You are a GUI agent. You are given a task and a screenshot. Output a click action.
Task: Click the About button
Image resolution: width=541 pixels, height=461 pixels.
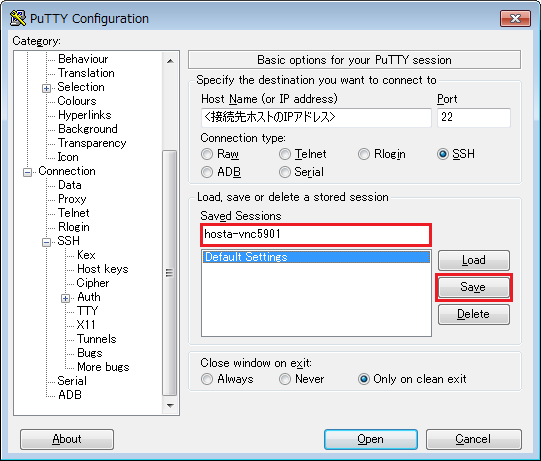[67, 439]
